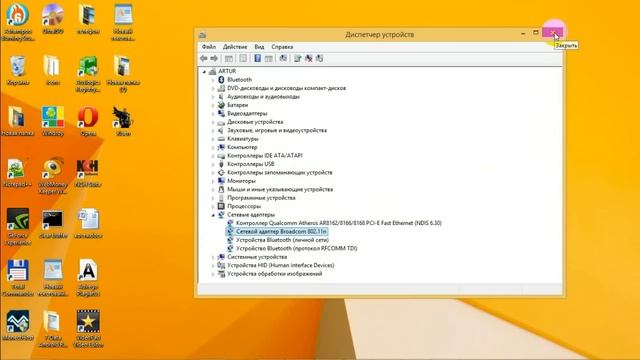Toggle the show/hide console tree toolbar icon
The height and width of the screenshot is (360, 640).
pyautogui.click(x=229, y=58)
